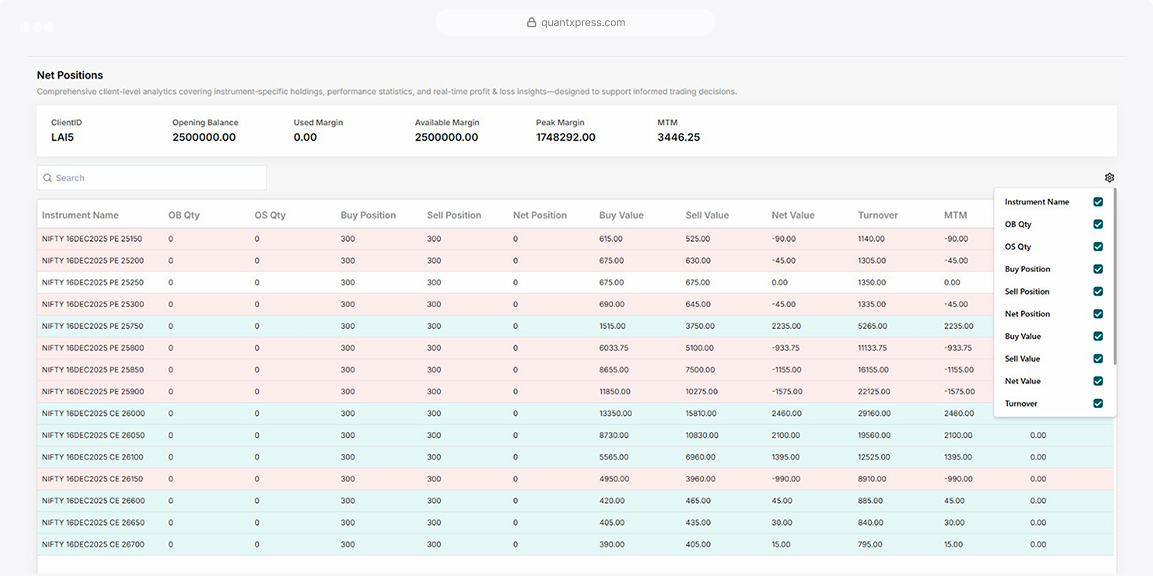The width and height of the screenshot is (1153, 577).
Task: Click Net Value cell -933.75
Action: point(785,348)
